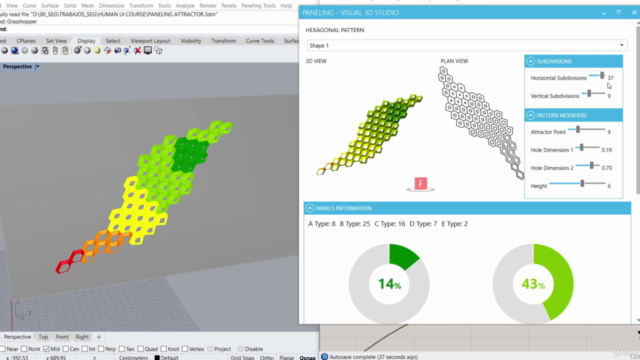Viewport: 640px width, 360px height.
Task: Open the Curve menu in Rhino
Action: click(x=29, y=6)
